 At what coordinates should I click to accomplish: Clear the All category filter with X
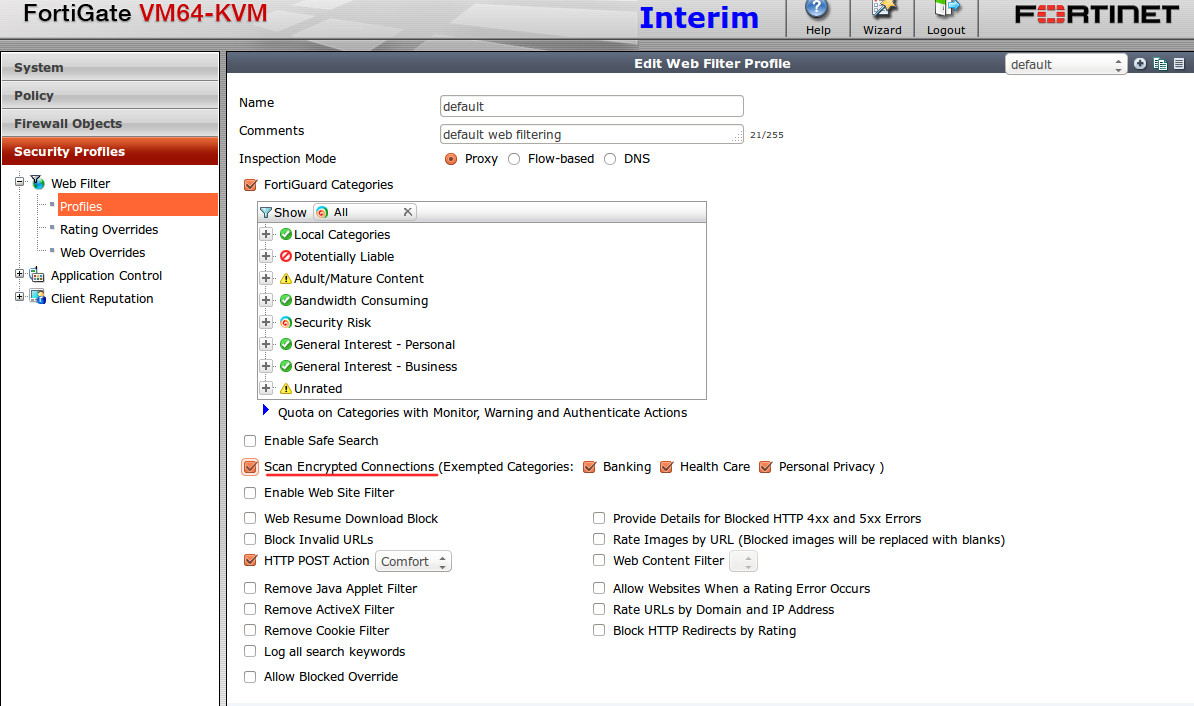(407, 212)
